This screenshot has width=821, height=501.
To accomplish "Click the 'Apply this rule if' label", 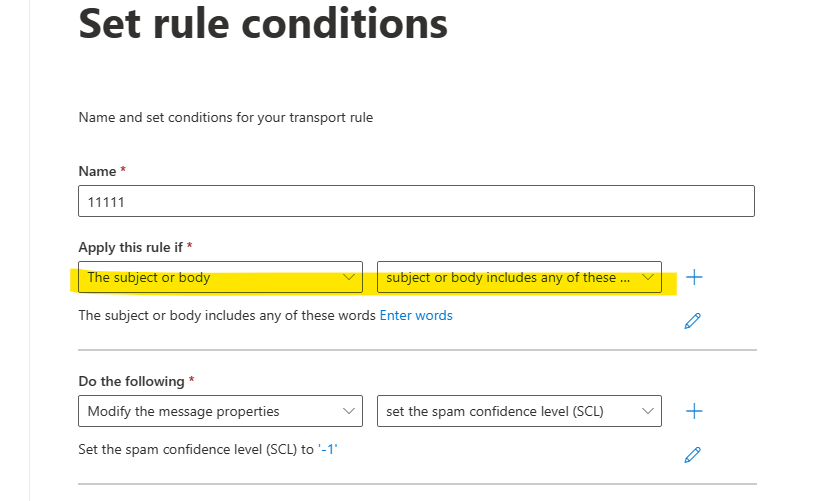I will pyautogui.click(x=130, y=247).
